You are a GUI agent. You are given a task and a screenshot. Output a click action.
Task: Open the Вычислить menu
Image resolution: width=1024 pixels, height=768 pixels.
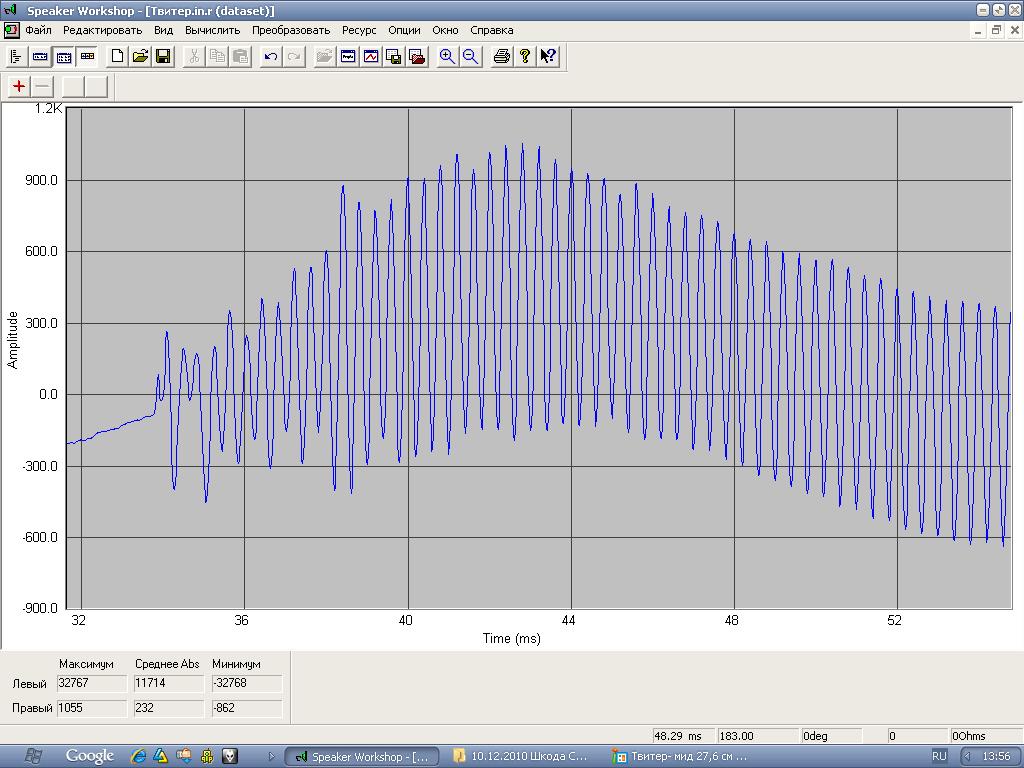(212, 30)
